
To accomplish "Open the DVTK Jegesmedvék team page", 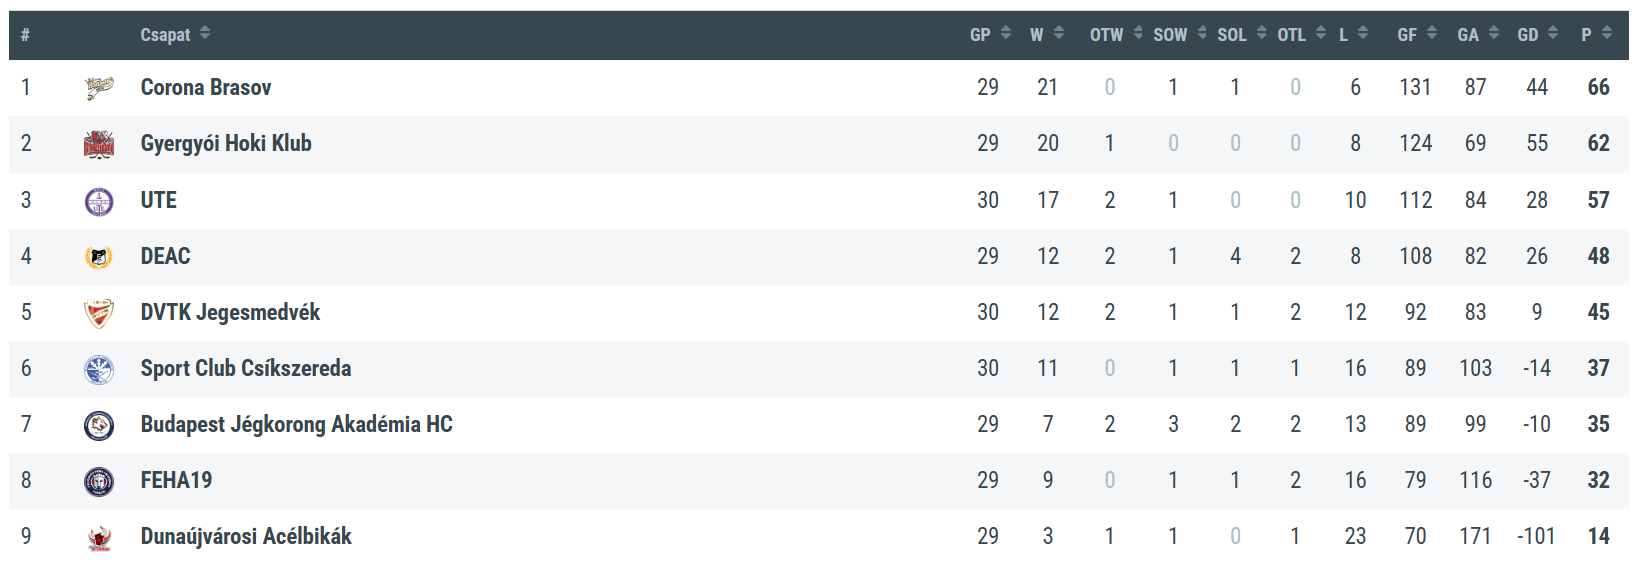I will [x=230, y=313].
